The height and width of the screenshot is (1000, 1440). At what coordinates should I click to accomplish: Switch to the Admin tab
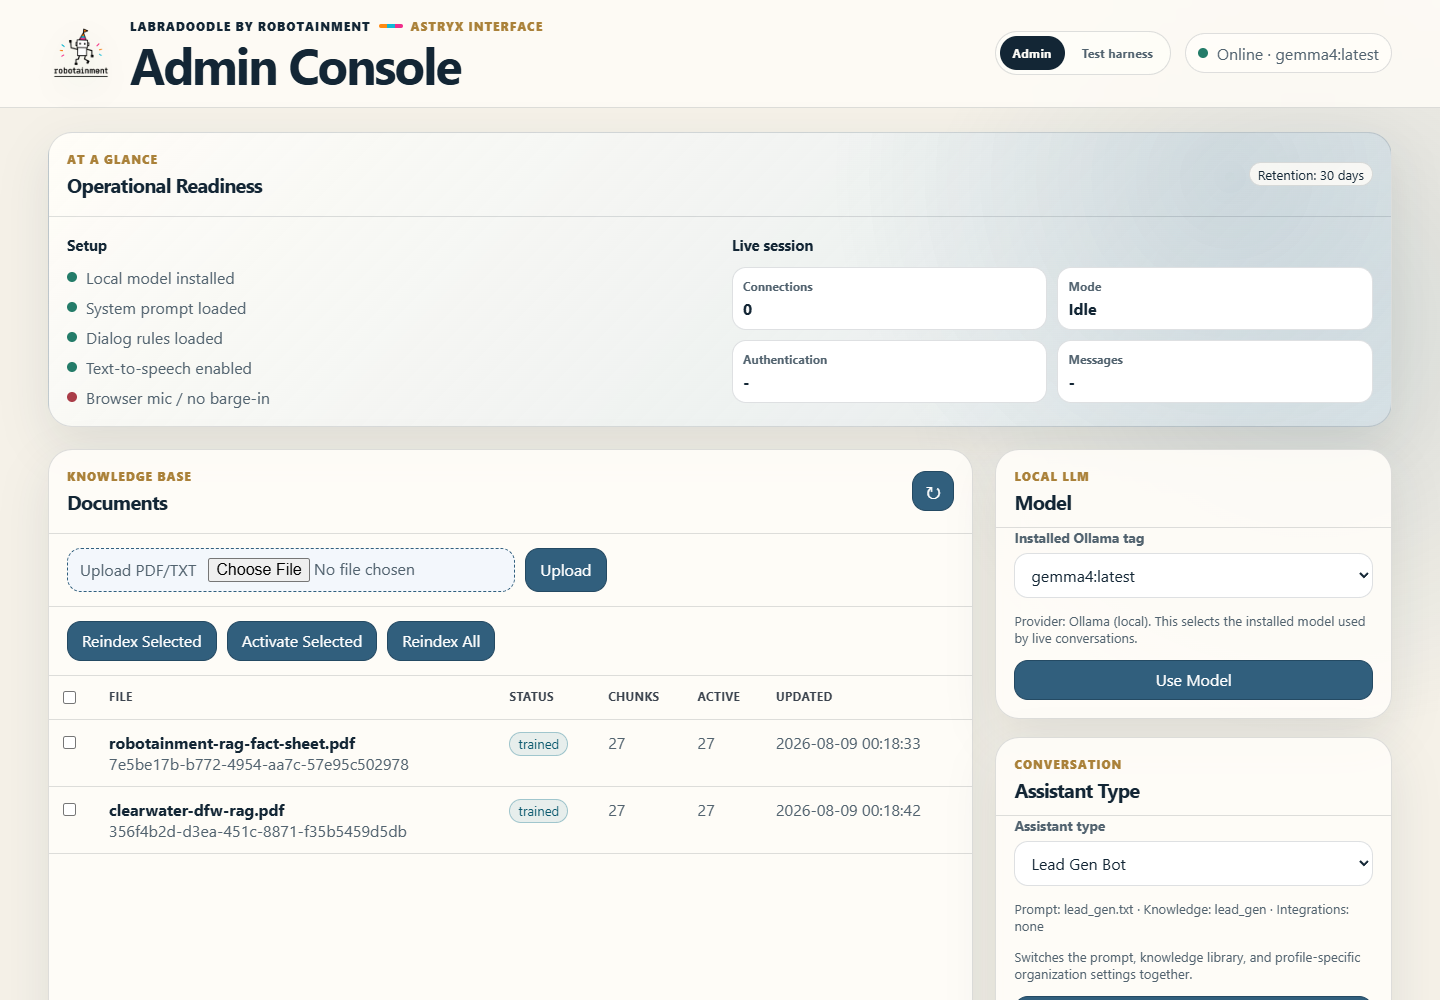click(1031, 54)
